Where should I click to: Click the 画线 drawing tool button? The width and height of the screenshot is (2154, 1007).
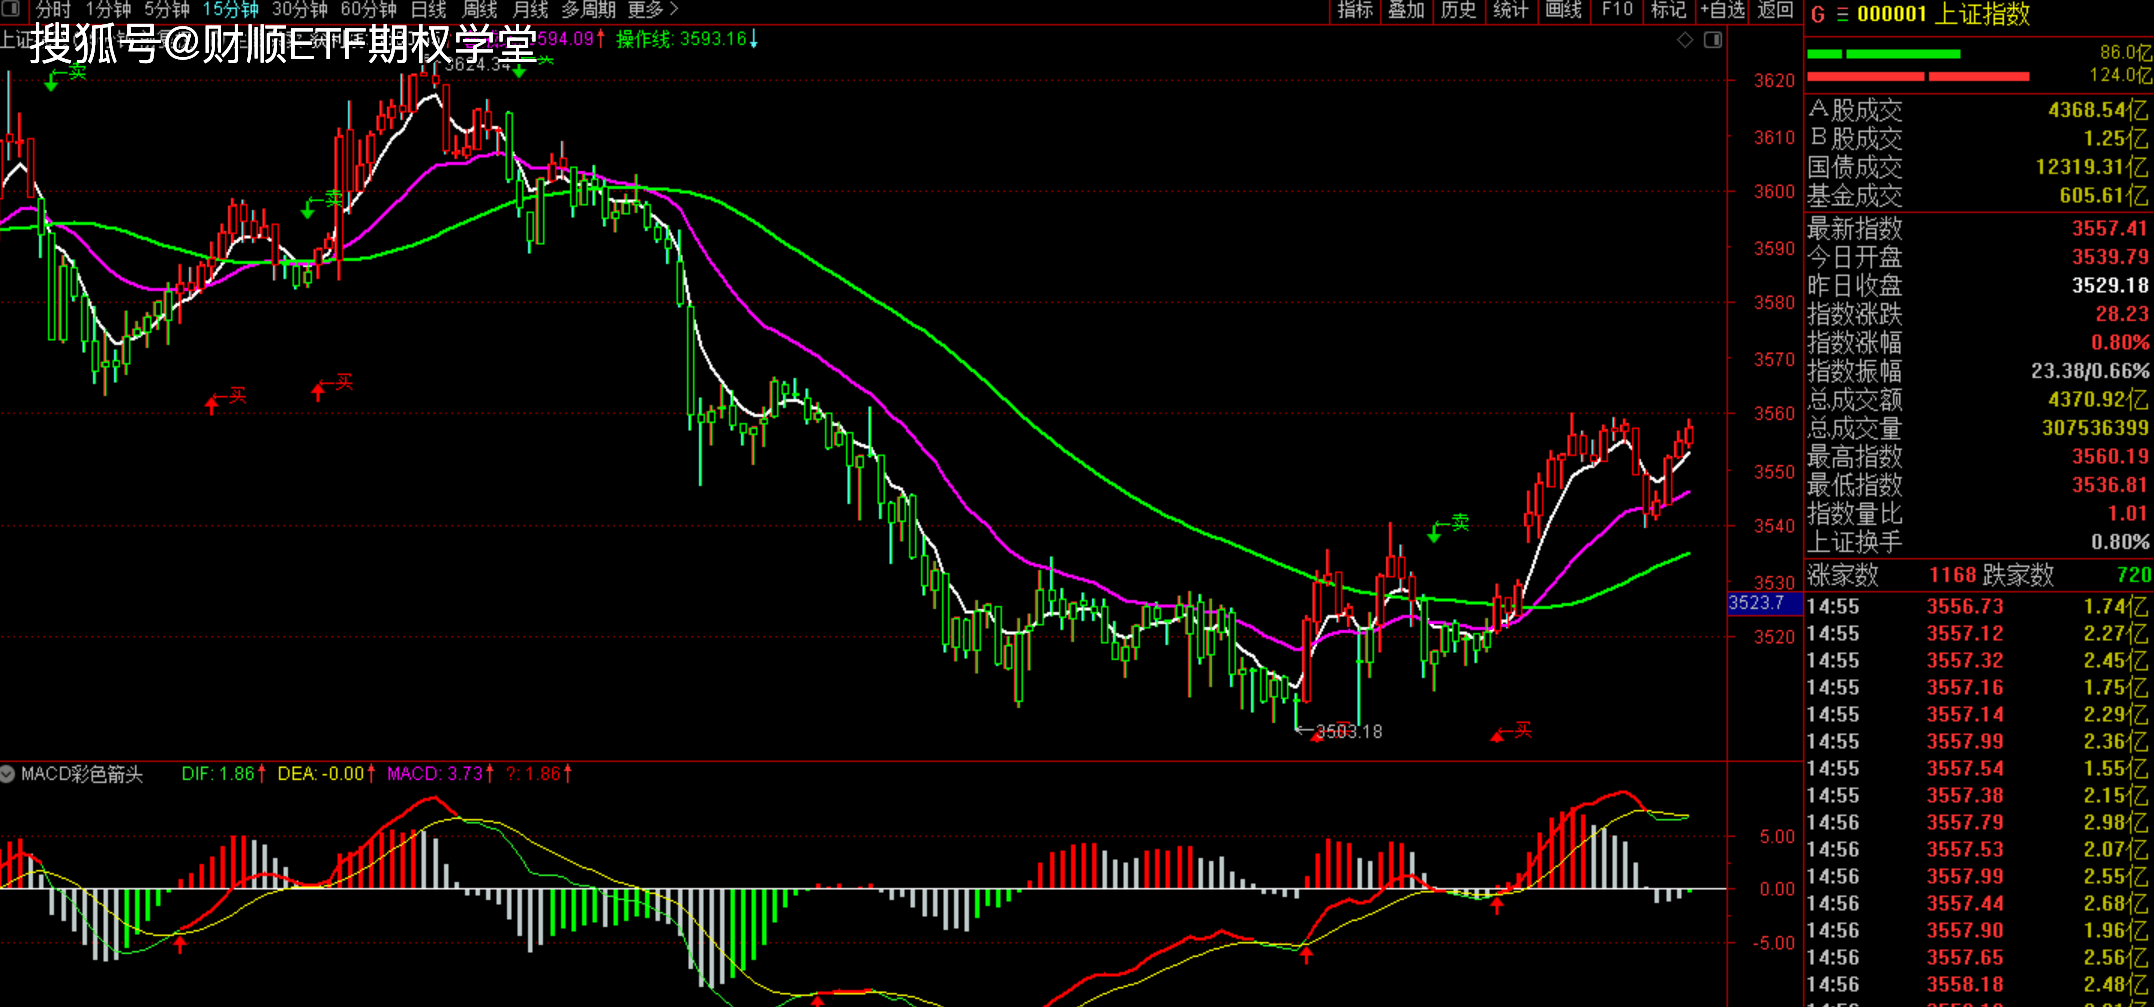(1564, 10)
